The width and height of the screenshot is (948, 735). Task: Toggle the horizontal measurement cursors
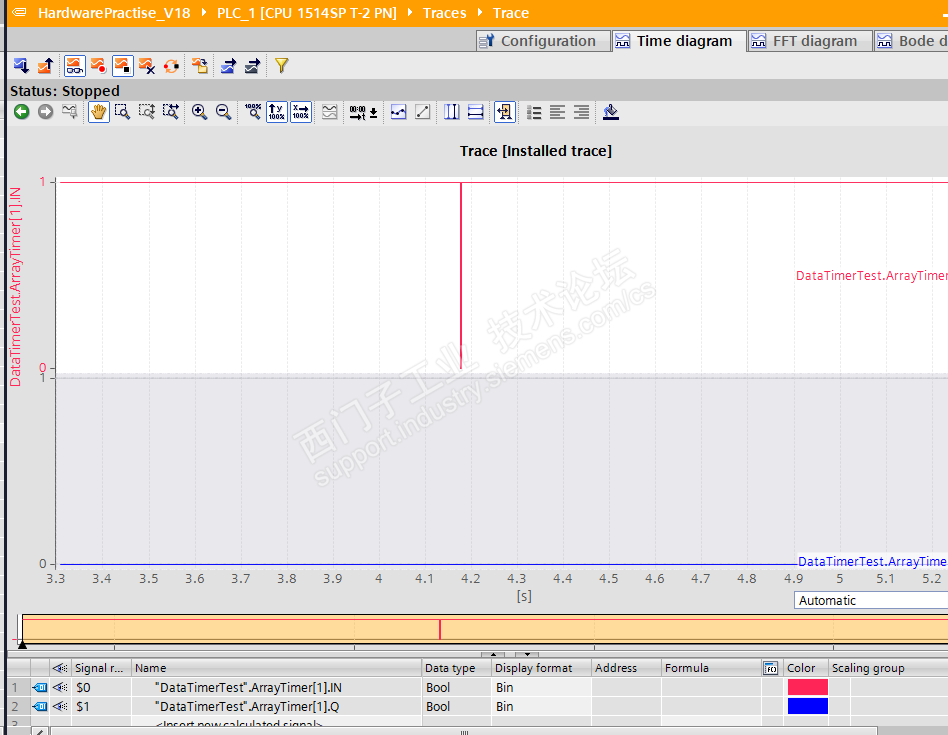click(476, 112)
